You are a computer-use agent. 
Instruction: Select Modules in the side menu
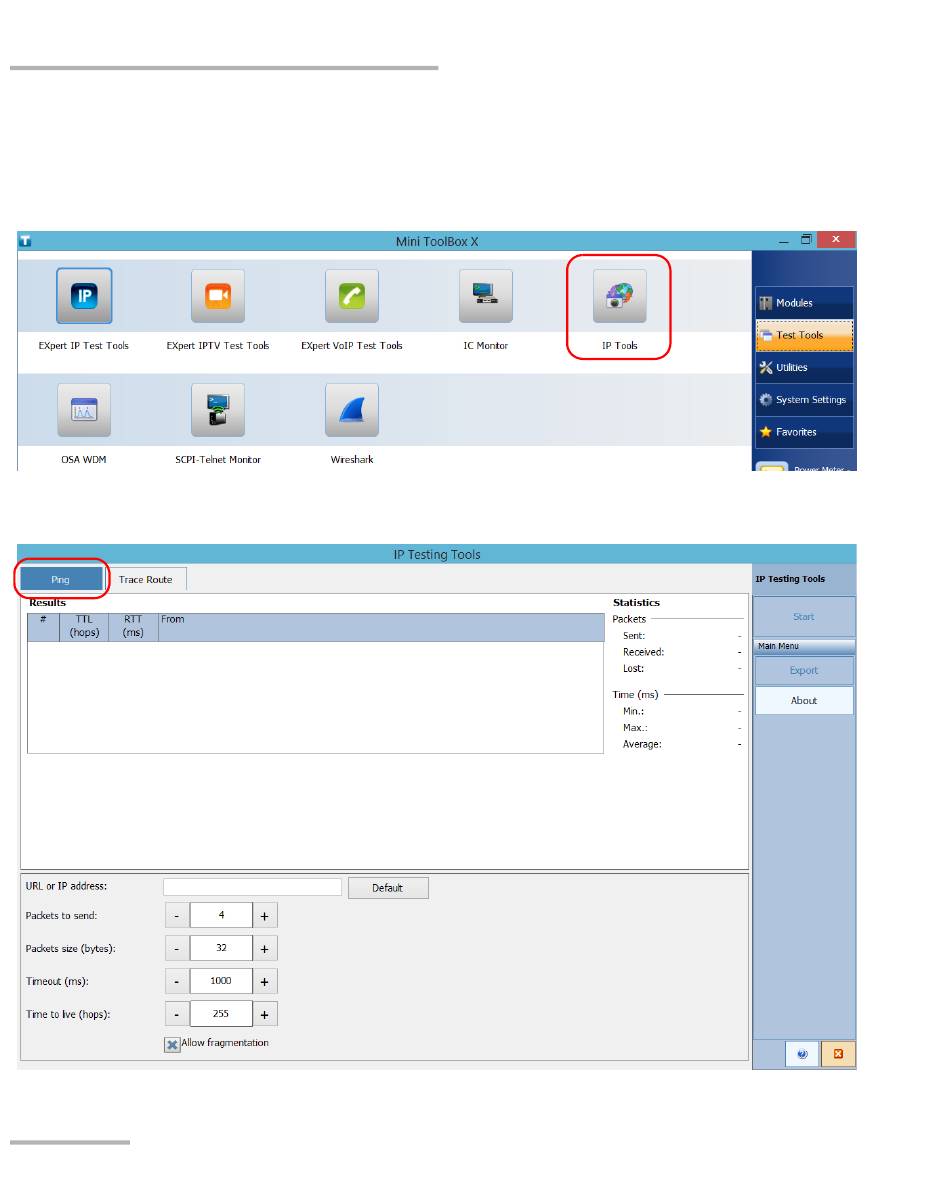[x=804, y=303]
